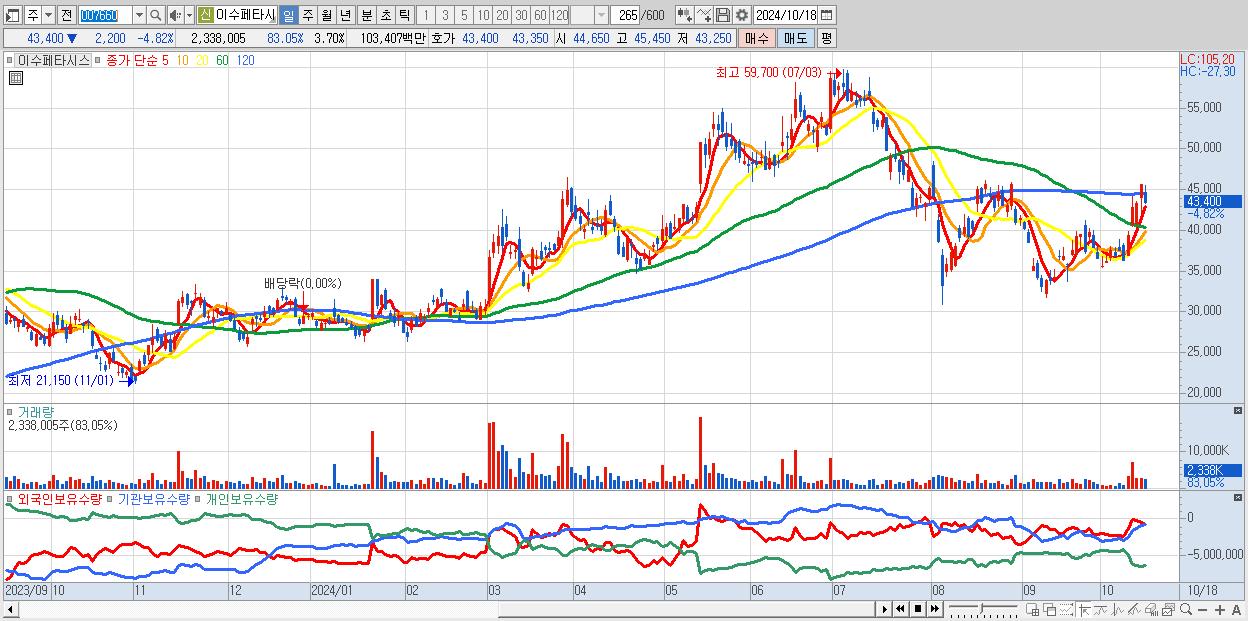Click the date field 2024/10/18
Screen dimensions: 1248x621
786,16
